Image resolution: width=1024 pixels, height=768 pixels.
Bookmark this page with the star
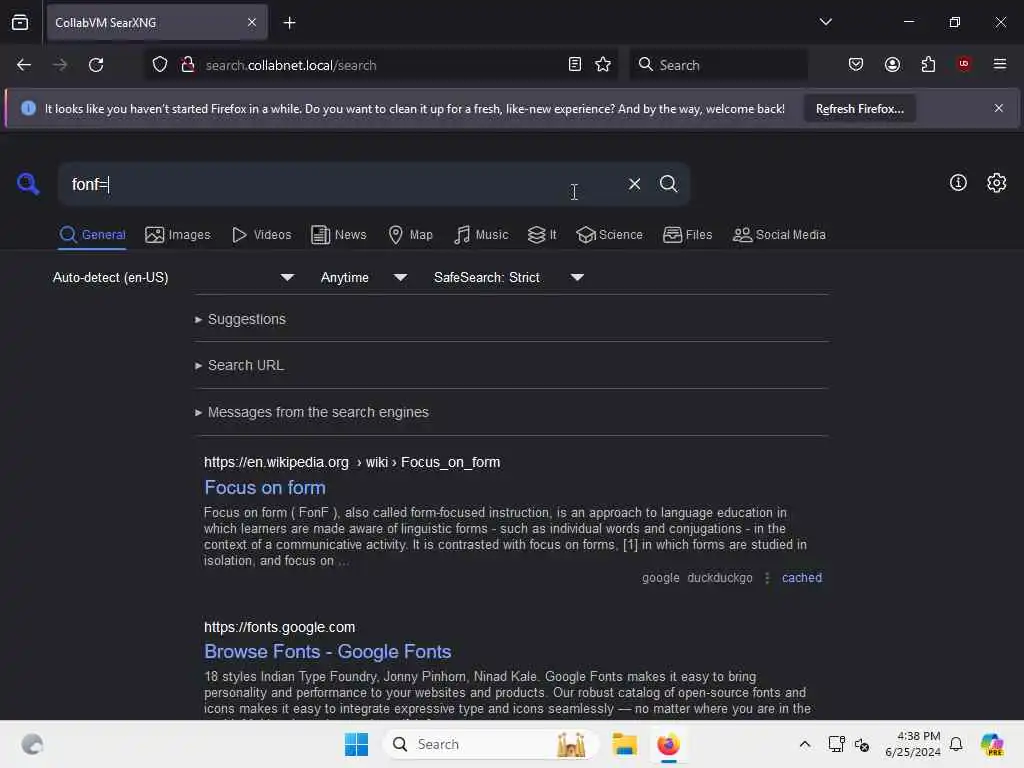603,65
